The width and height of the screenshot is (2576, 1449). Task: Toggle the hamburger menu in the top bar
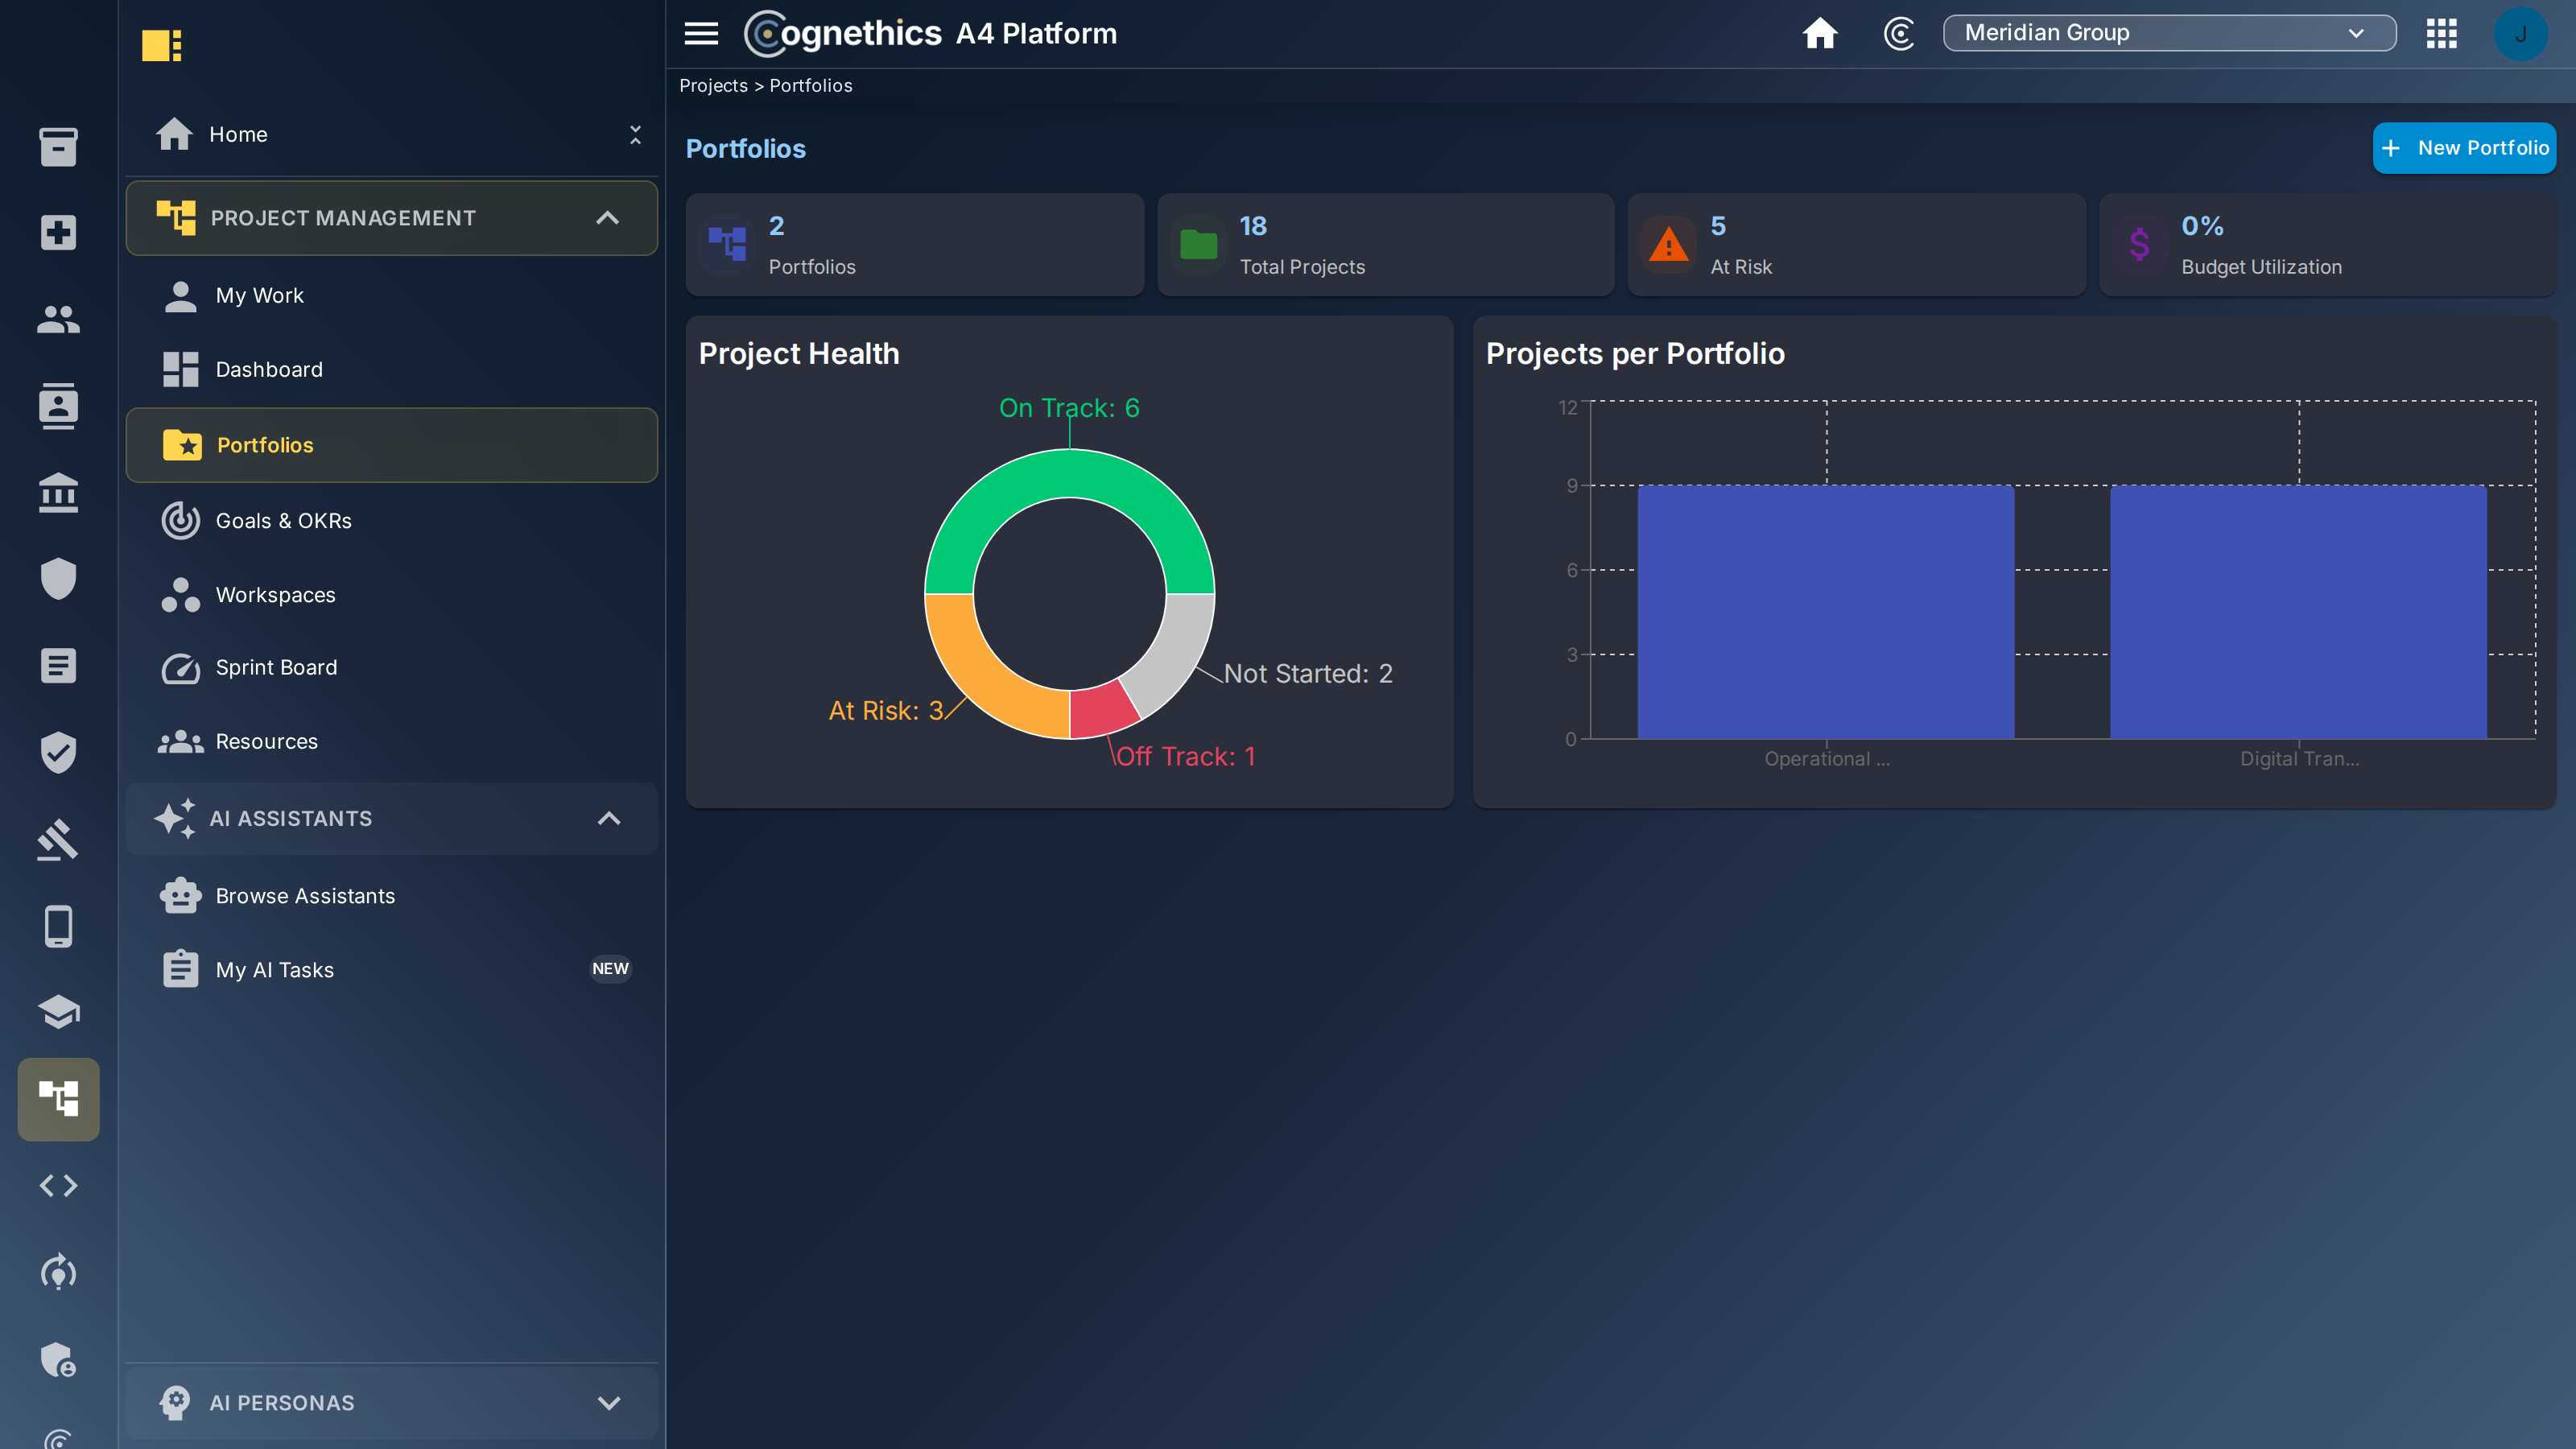(x=701, y=34)
